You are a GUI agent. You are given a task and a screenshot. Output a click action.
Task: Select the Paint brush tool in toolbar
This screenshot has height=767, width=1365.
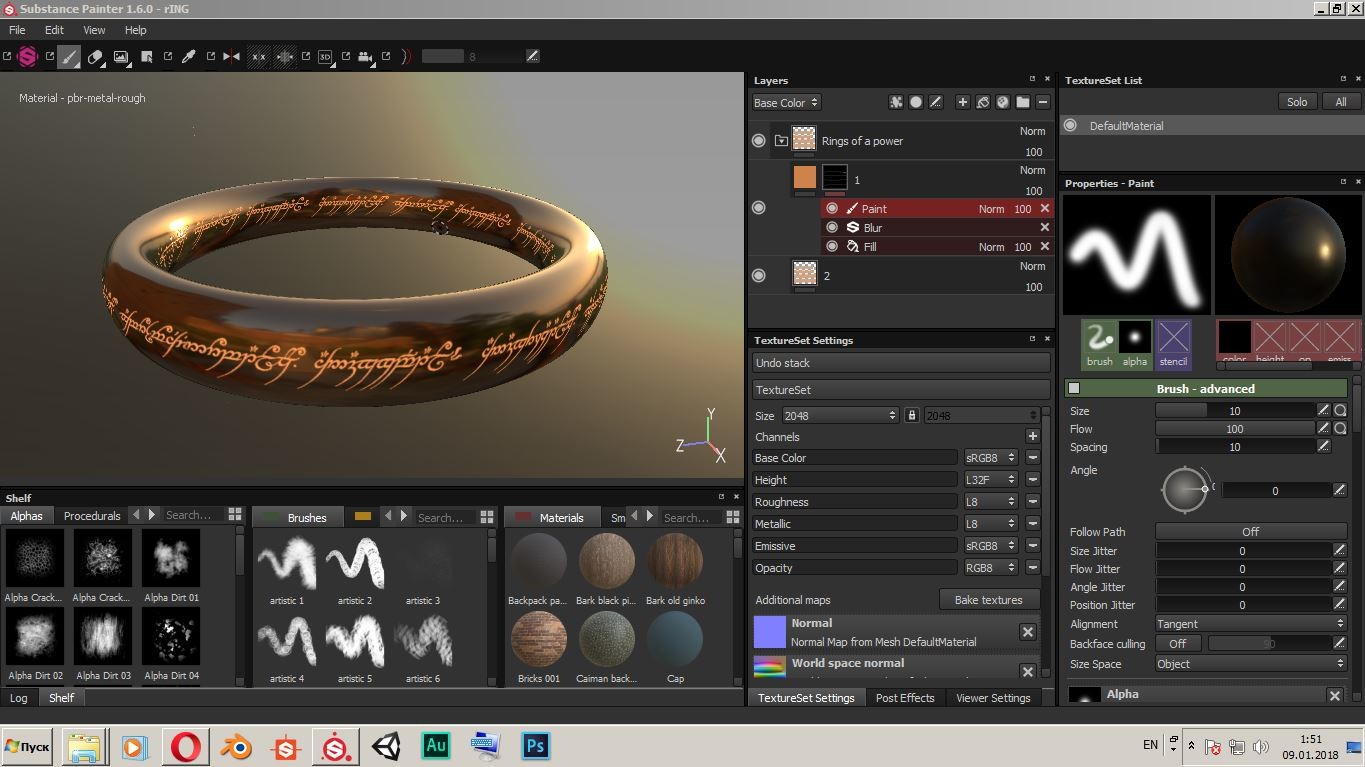tap(68, 57)
